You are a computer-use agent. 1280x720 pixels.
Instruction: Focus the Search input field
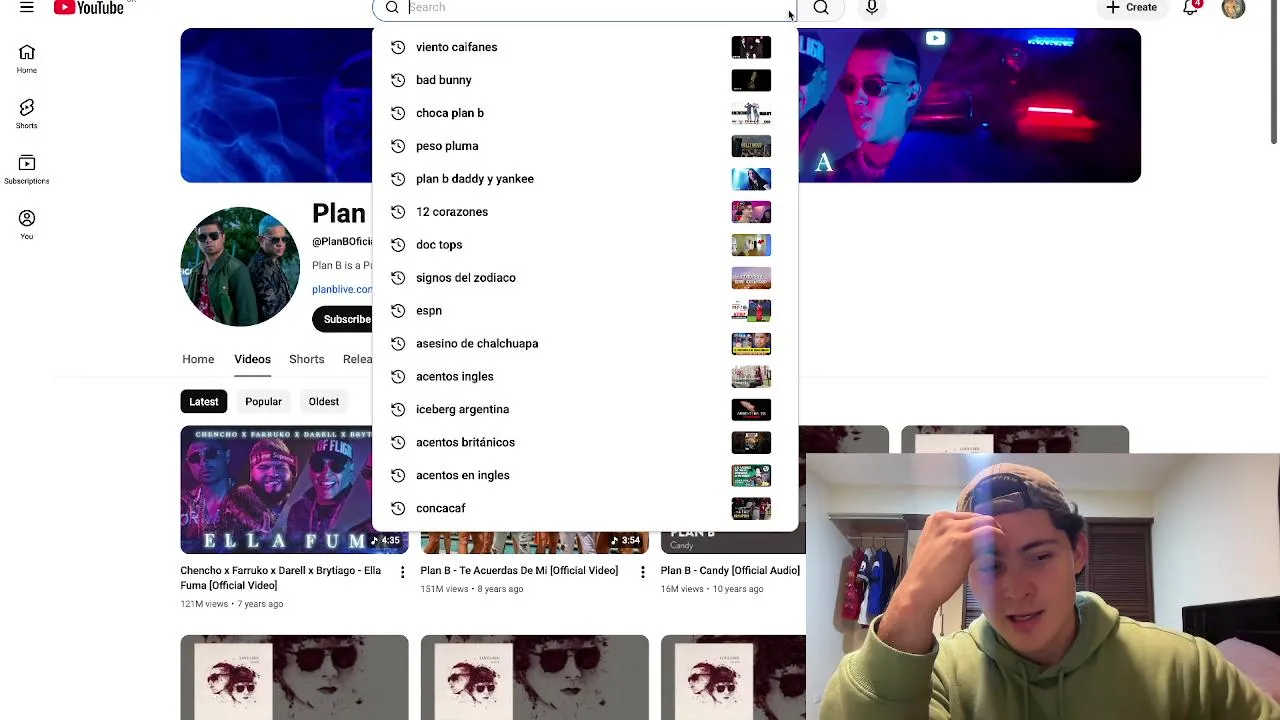pos(596,8)
